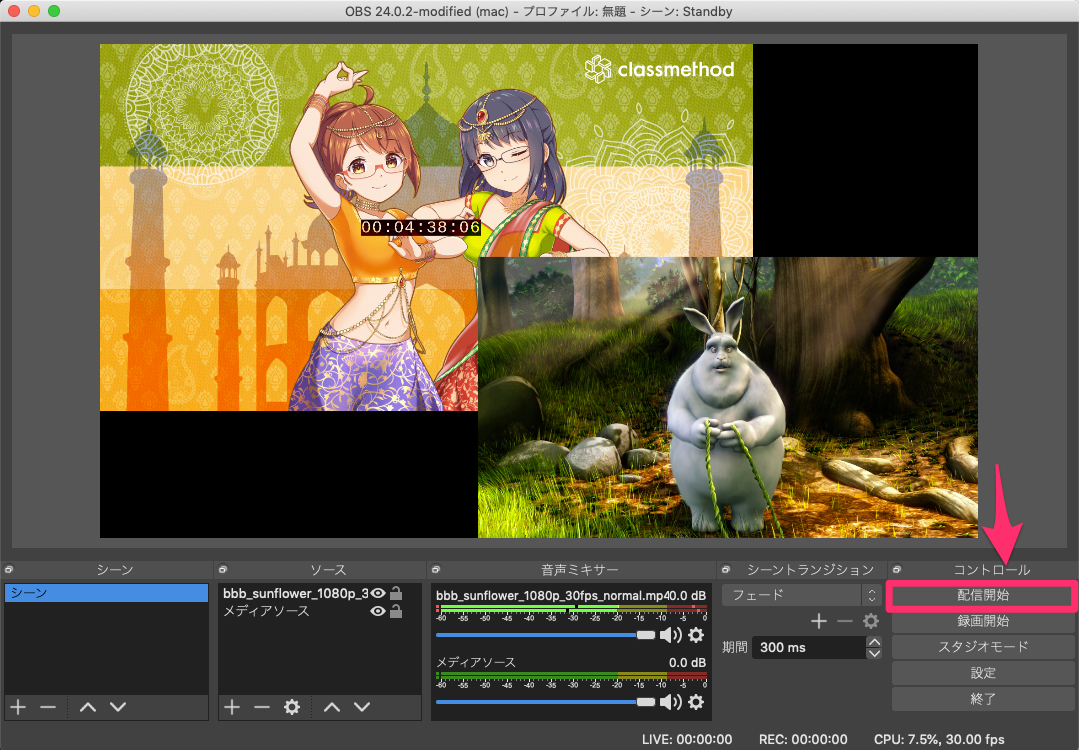Screen dimensions: 1079x750
Task: Lock the bbb_sunflower_1080p source
Action: (396, 592)
